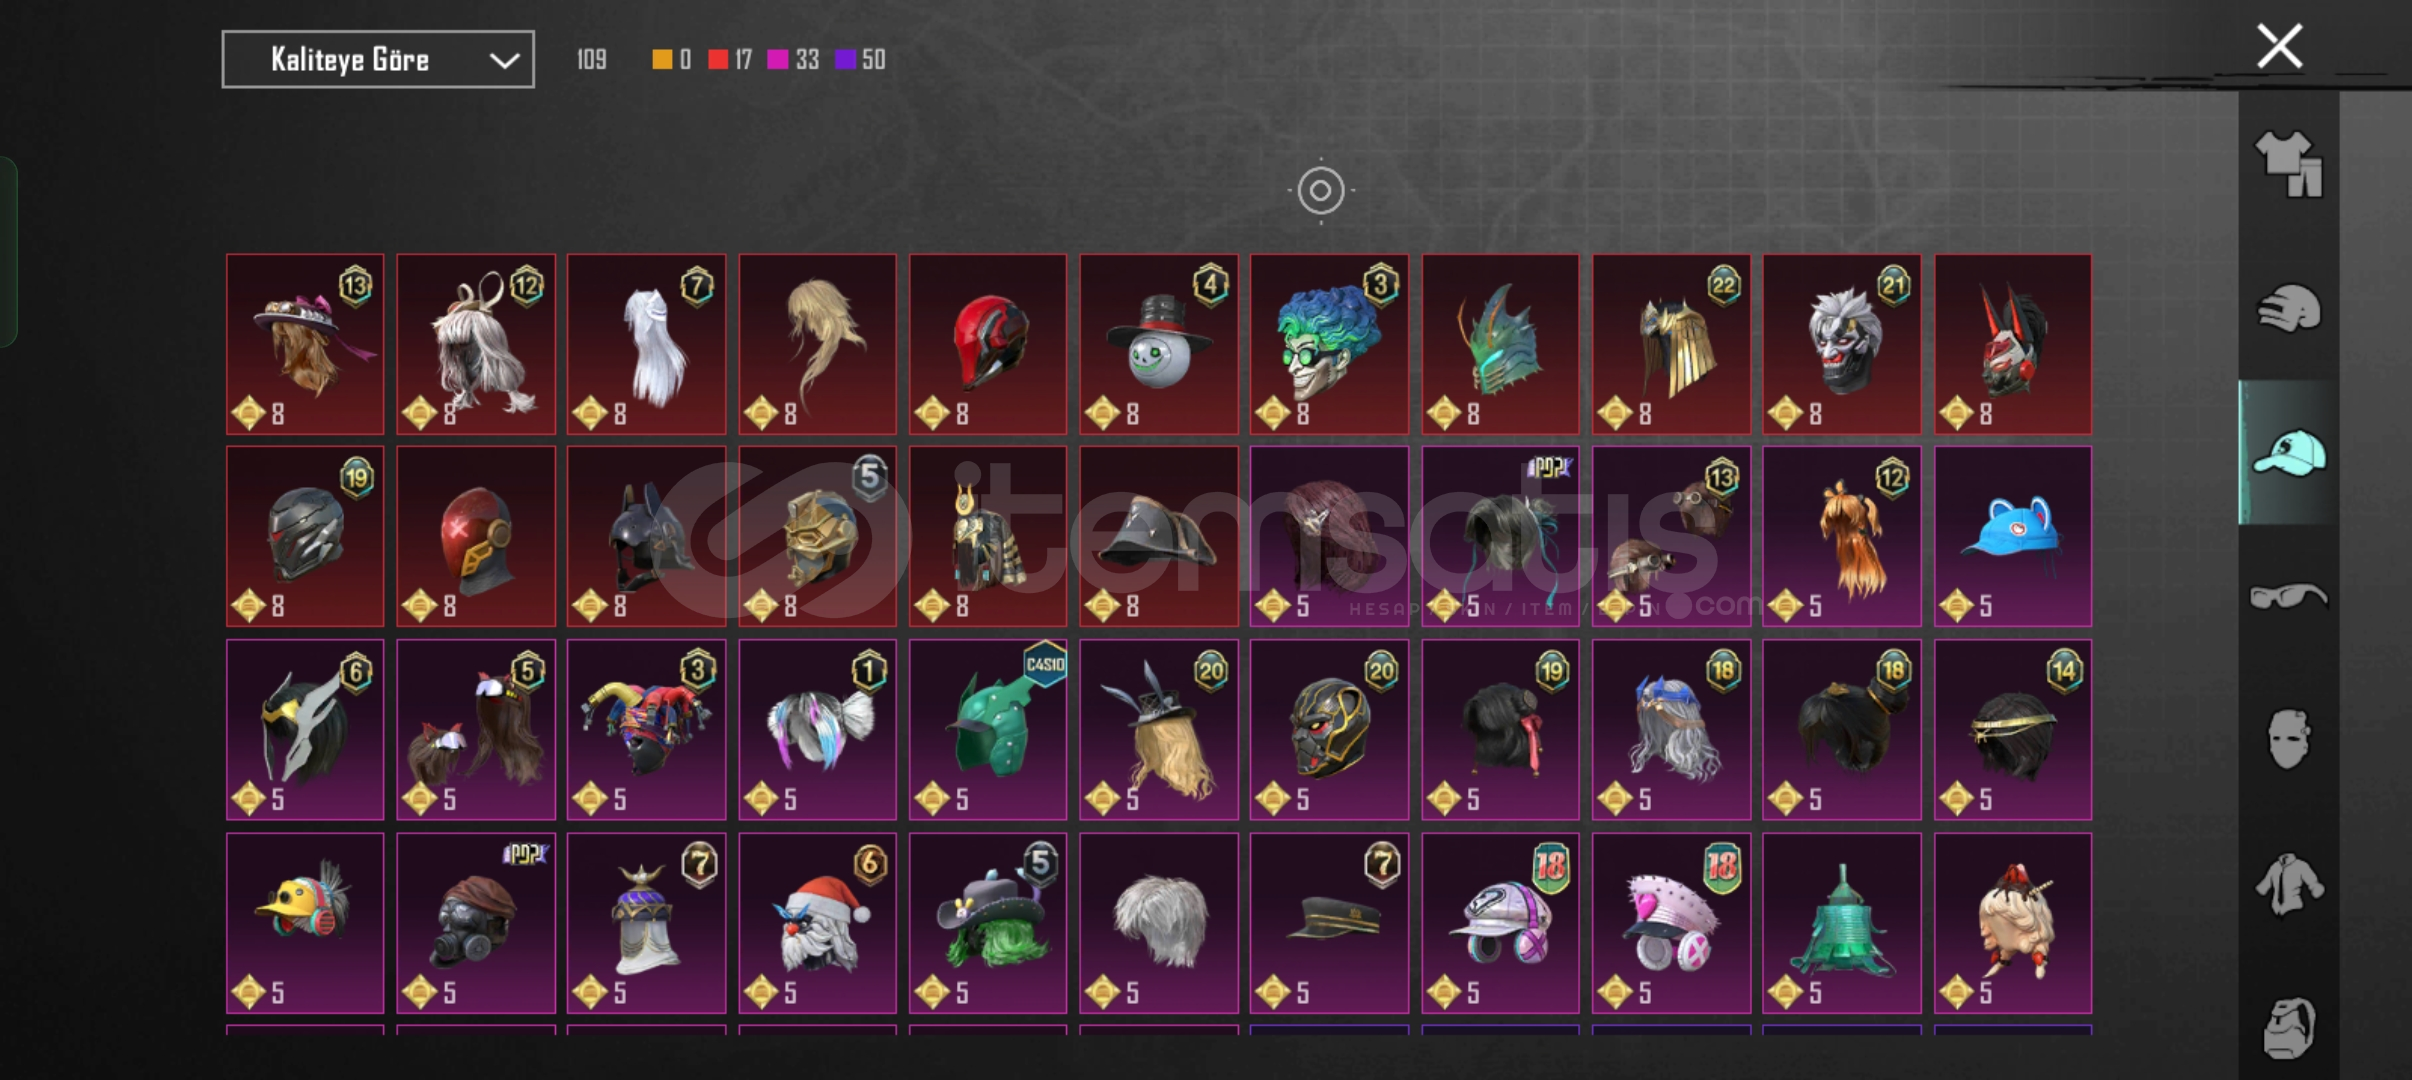Click the target crosshair icon above grid
The width and height of the screenshot is (2412, 1080).
1320,190
